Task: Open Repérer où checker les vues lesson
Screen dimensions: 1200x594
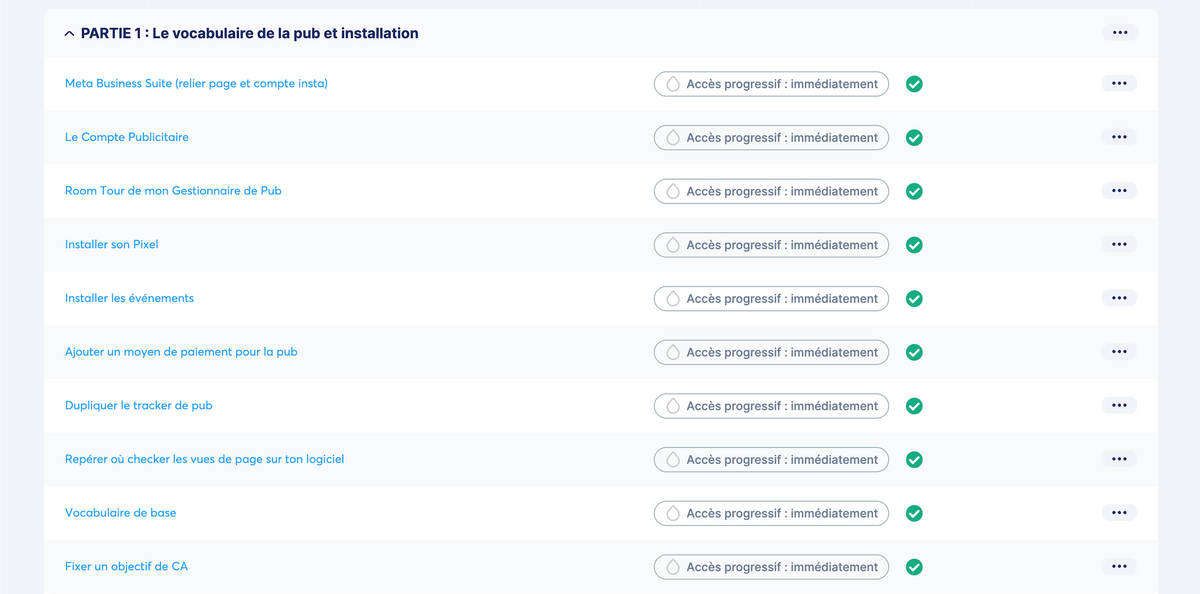Action: tap(205, 460)
